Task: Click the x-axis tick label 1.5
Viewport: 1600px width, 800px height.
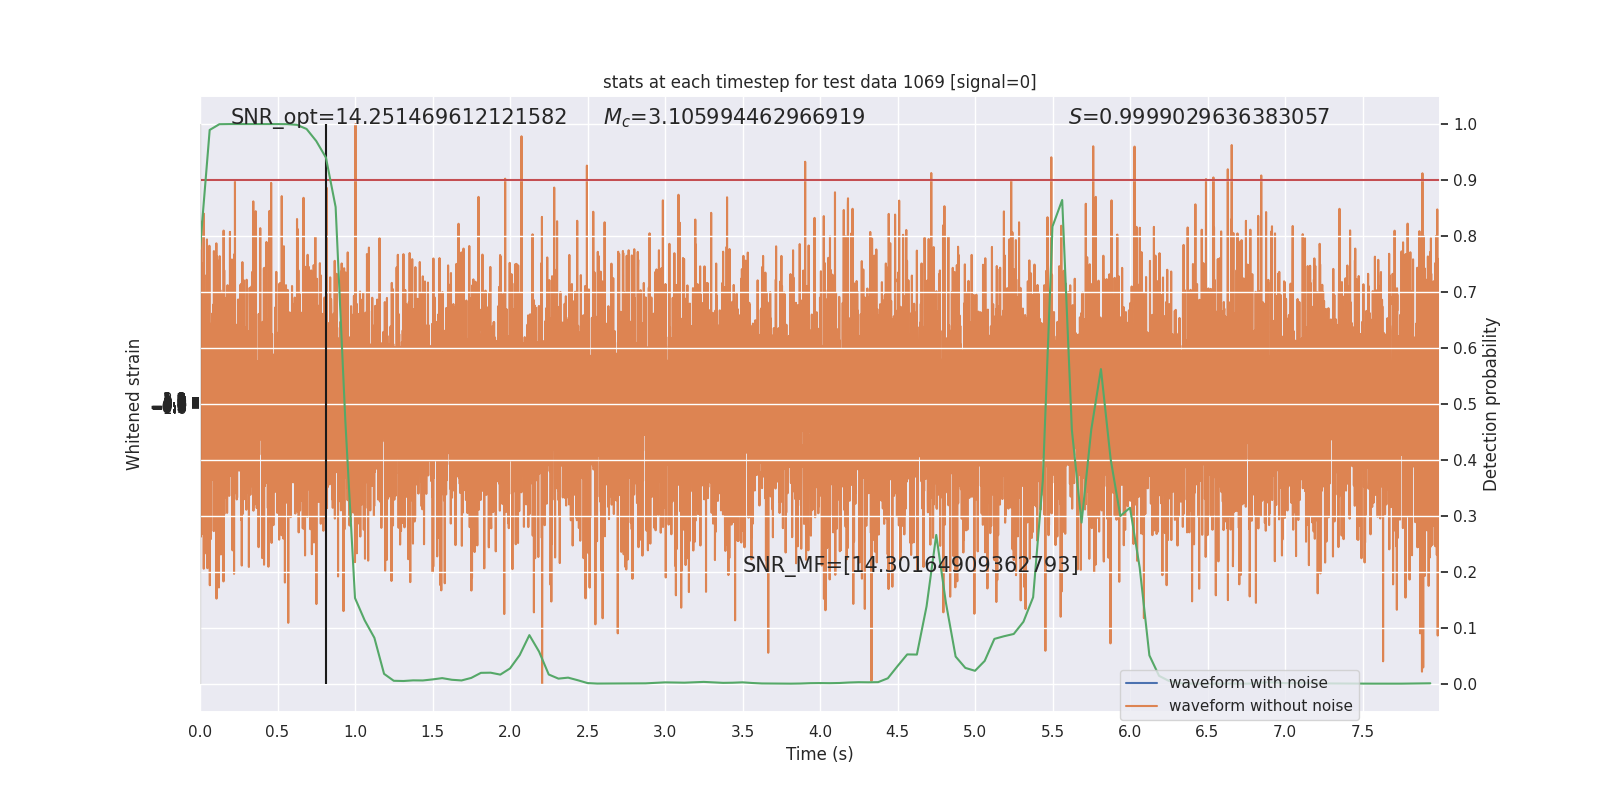Action: [x=432, y=732]
